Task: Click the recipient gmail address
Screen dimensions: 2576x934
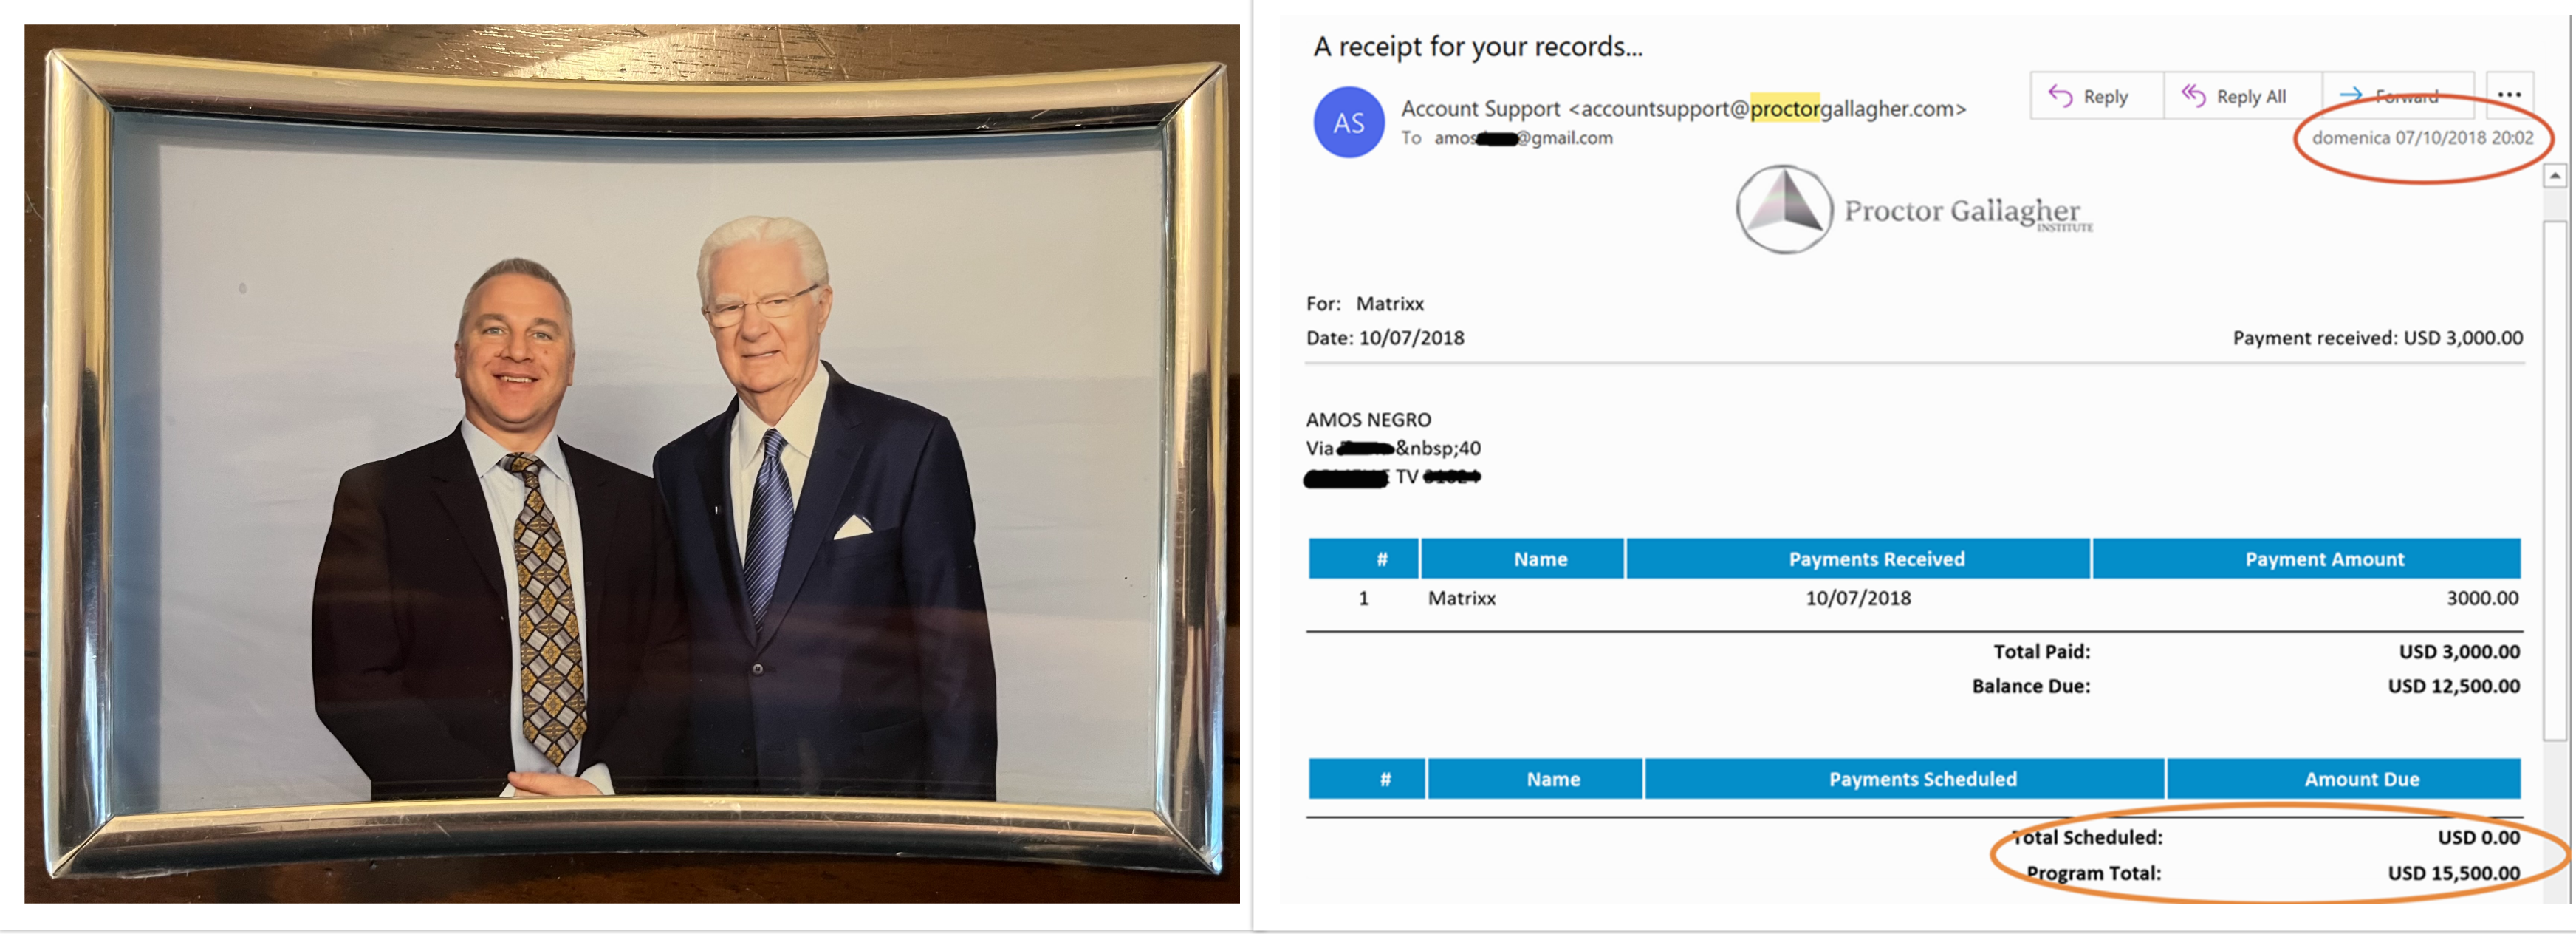Action: click(1523, 138)
